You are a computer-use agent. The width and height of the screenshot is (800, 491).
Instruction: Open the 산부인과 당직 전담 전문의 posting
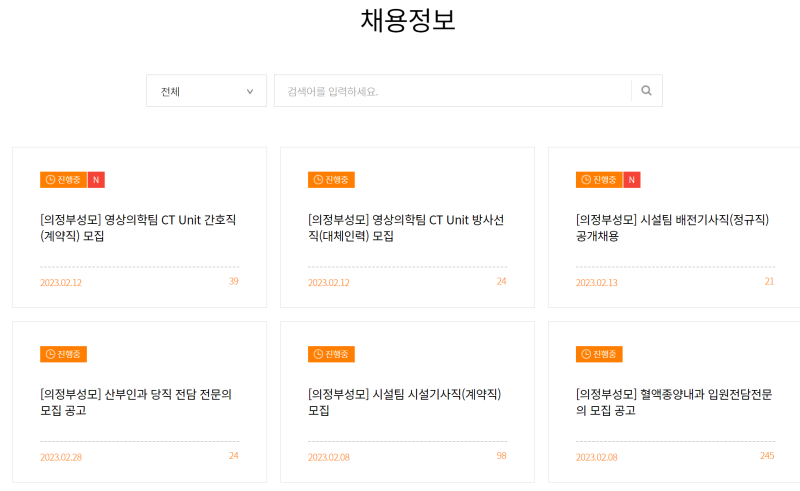tap(136, 402)
